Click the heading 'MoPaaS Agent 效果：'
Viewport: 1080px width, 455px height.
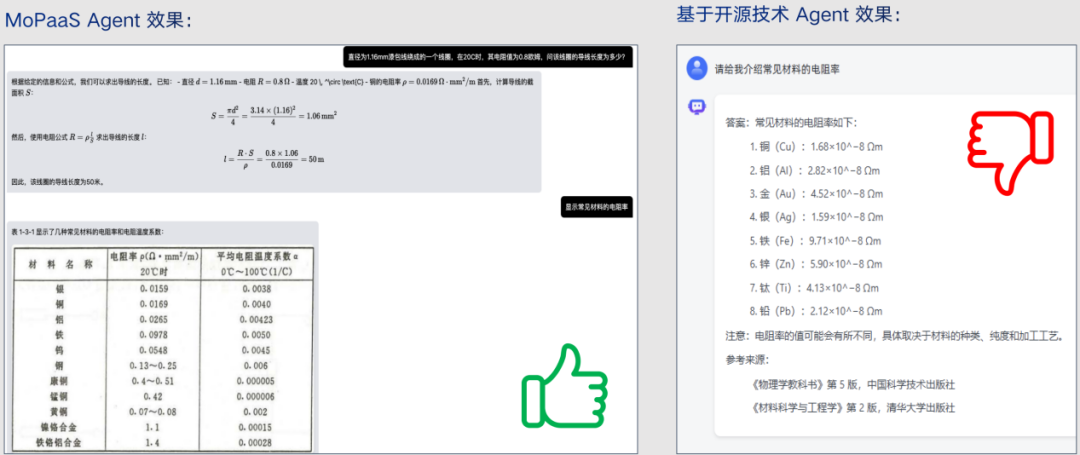(x=97, y=21)
